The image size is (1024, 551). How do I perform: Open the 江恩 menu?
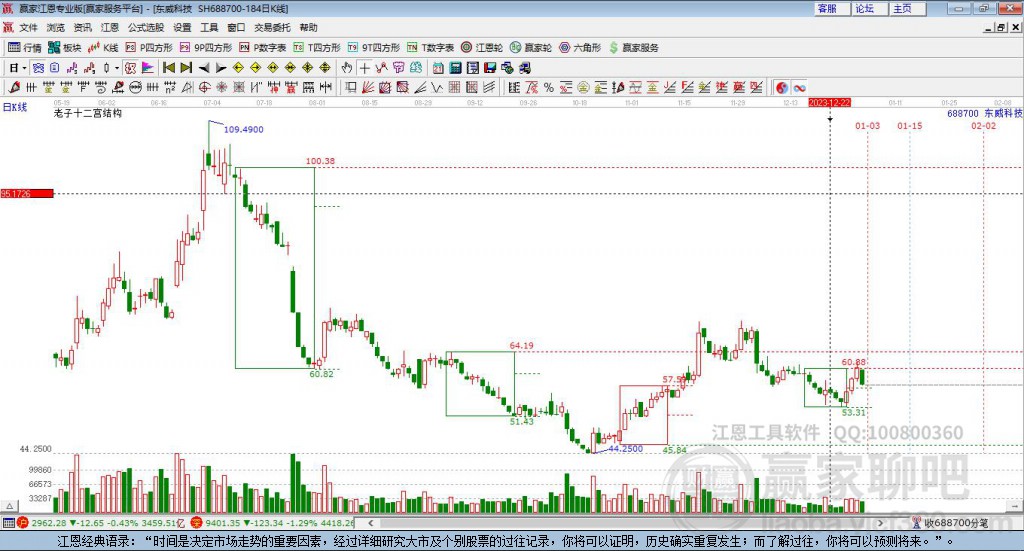coord(110,27)
